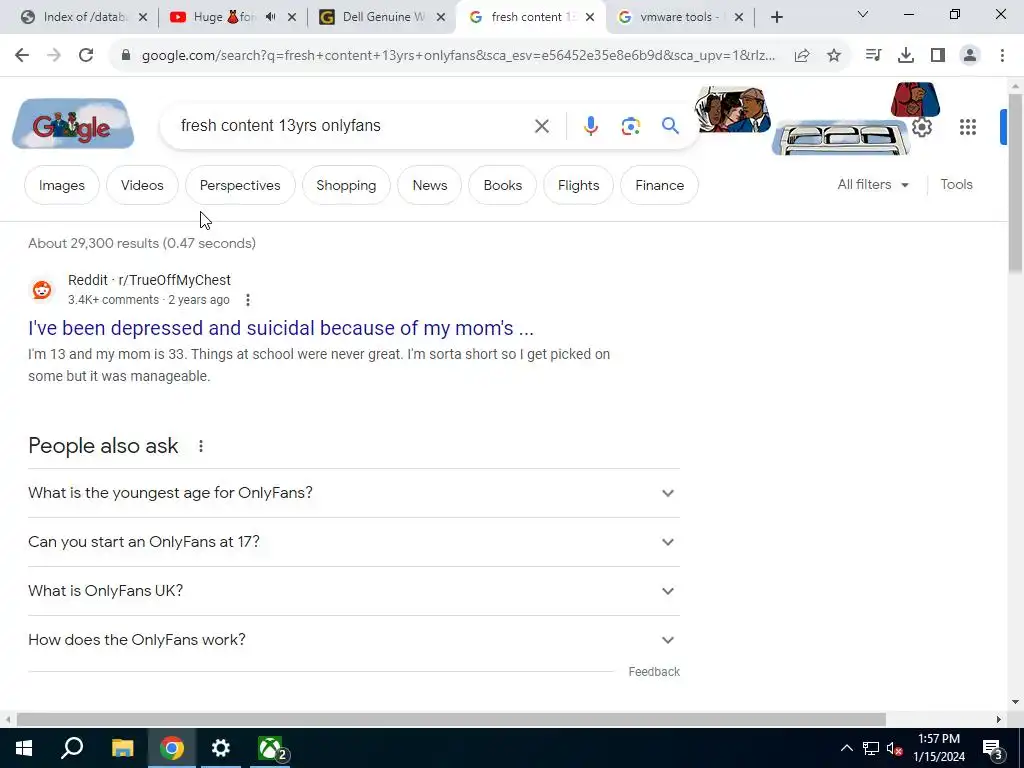Open the Google apps grid
1024x768 pixels.
coord(968,127)
